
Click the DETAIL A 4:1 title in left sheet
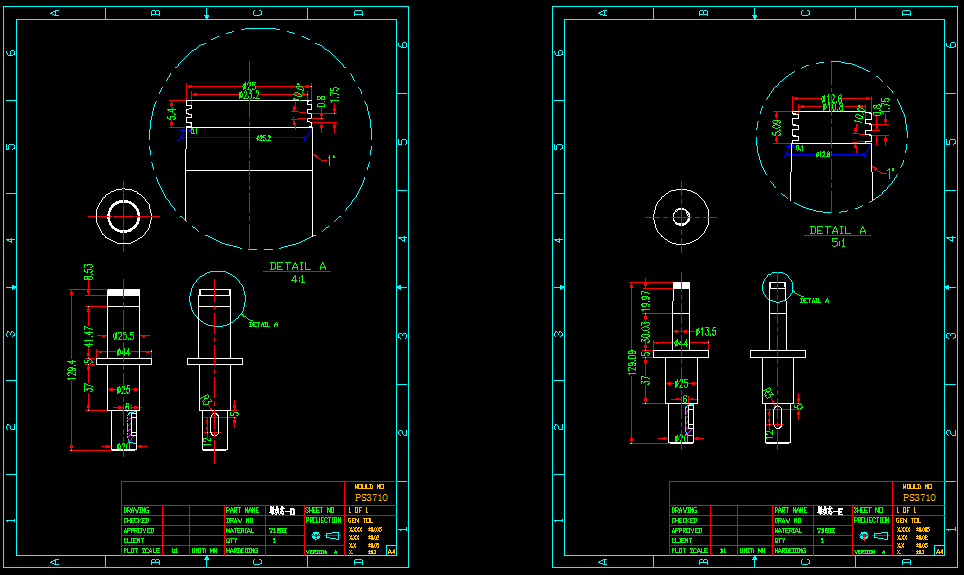coord(298,272)
